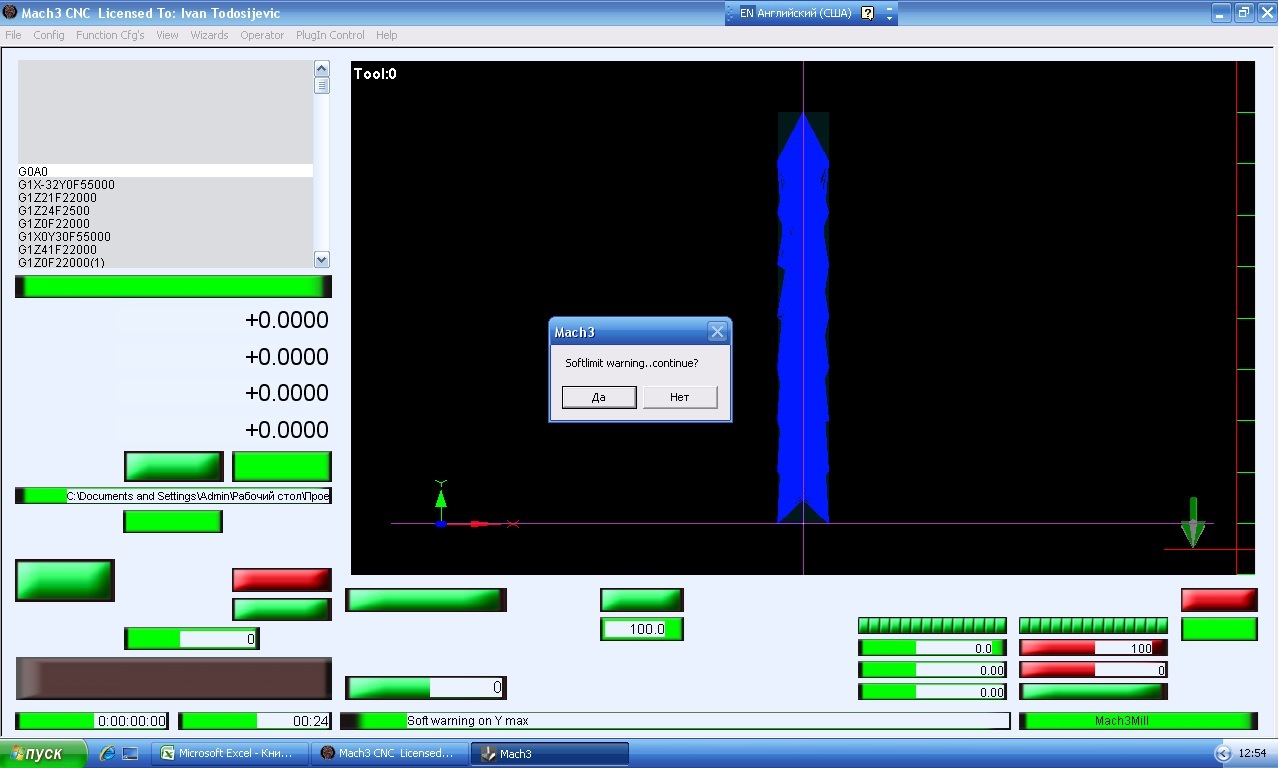Click the 00:24 time field
This screenshot has width=1278, height=768.
(256, 720)
